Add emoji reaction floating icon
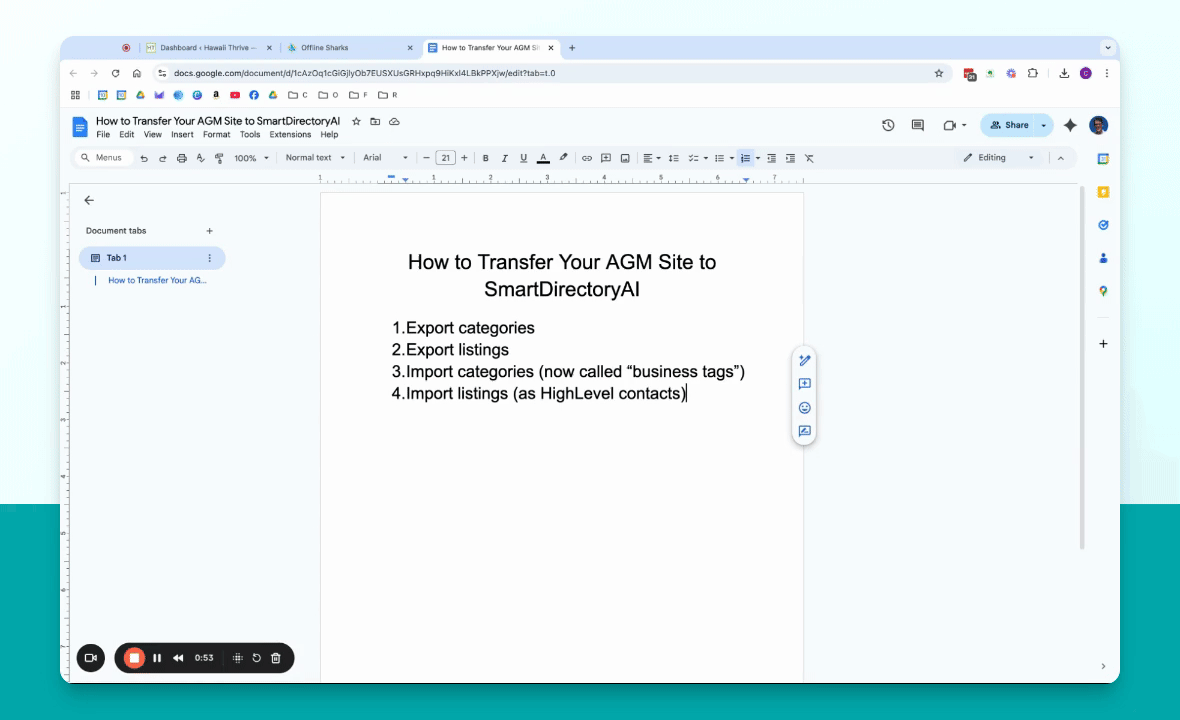Viewport: 1180px width, 720px height. (804, 408)
